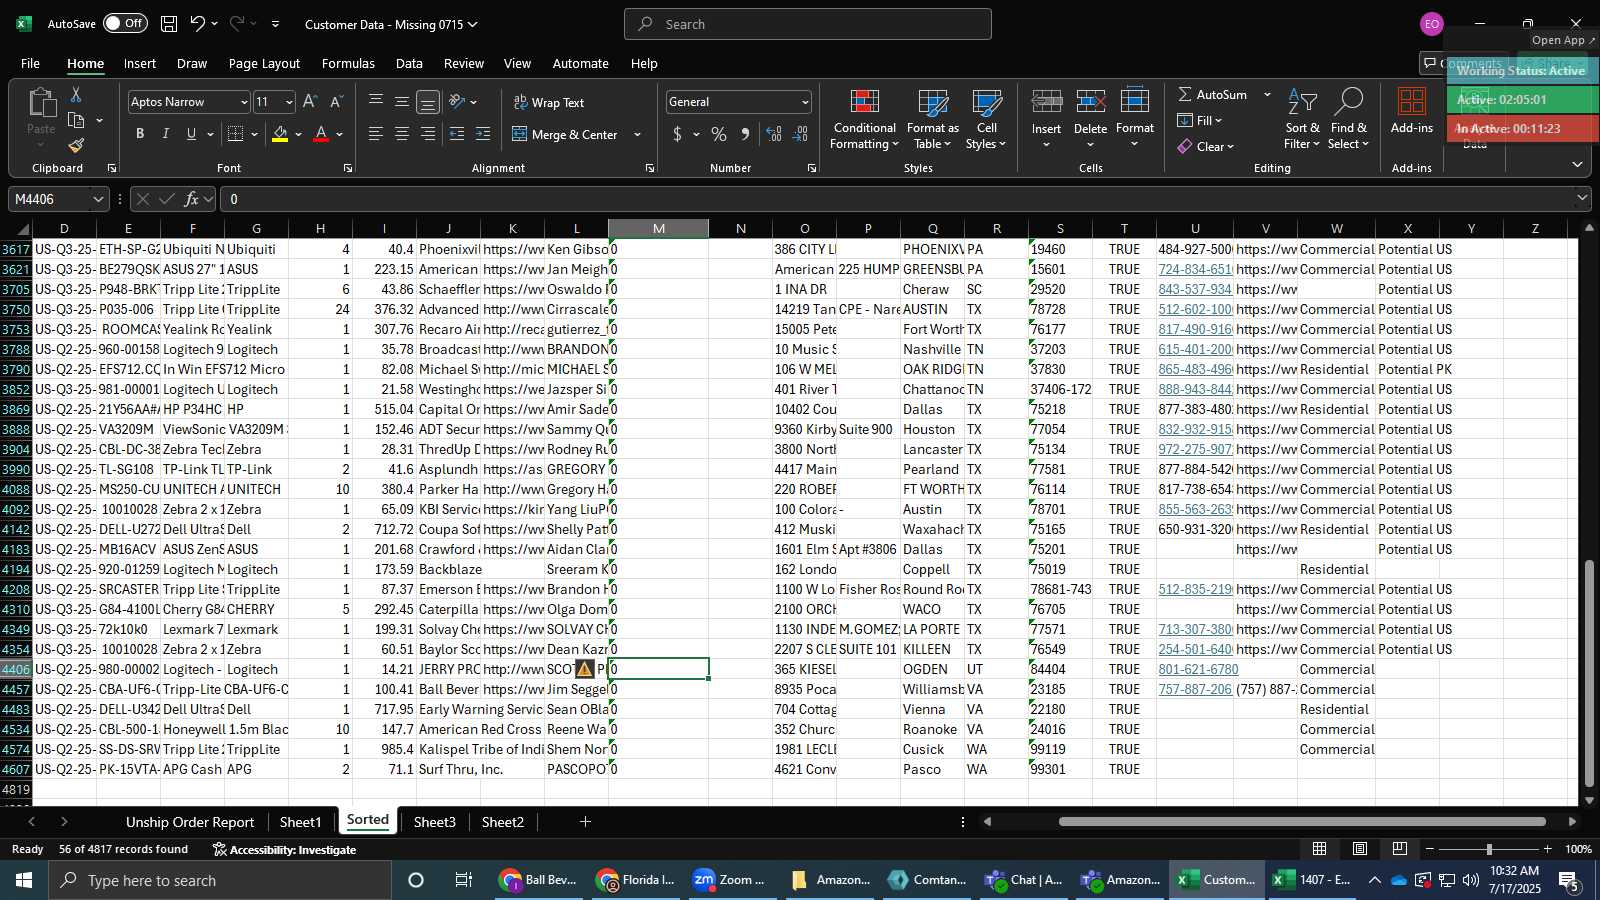Open the File menu

click(x=31, y=63)
